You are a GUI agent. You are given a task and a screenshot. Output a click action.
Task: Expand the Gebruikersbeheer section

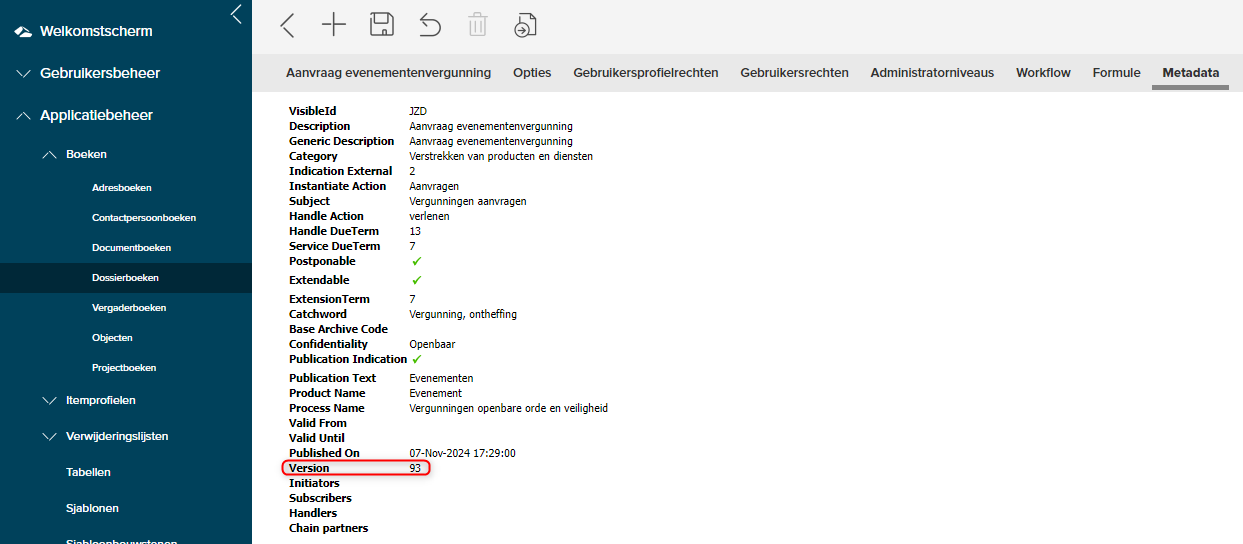point(24,74)
